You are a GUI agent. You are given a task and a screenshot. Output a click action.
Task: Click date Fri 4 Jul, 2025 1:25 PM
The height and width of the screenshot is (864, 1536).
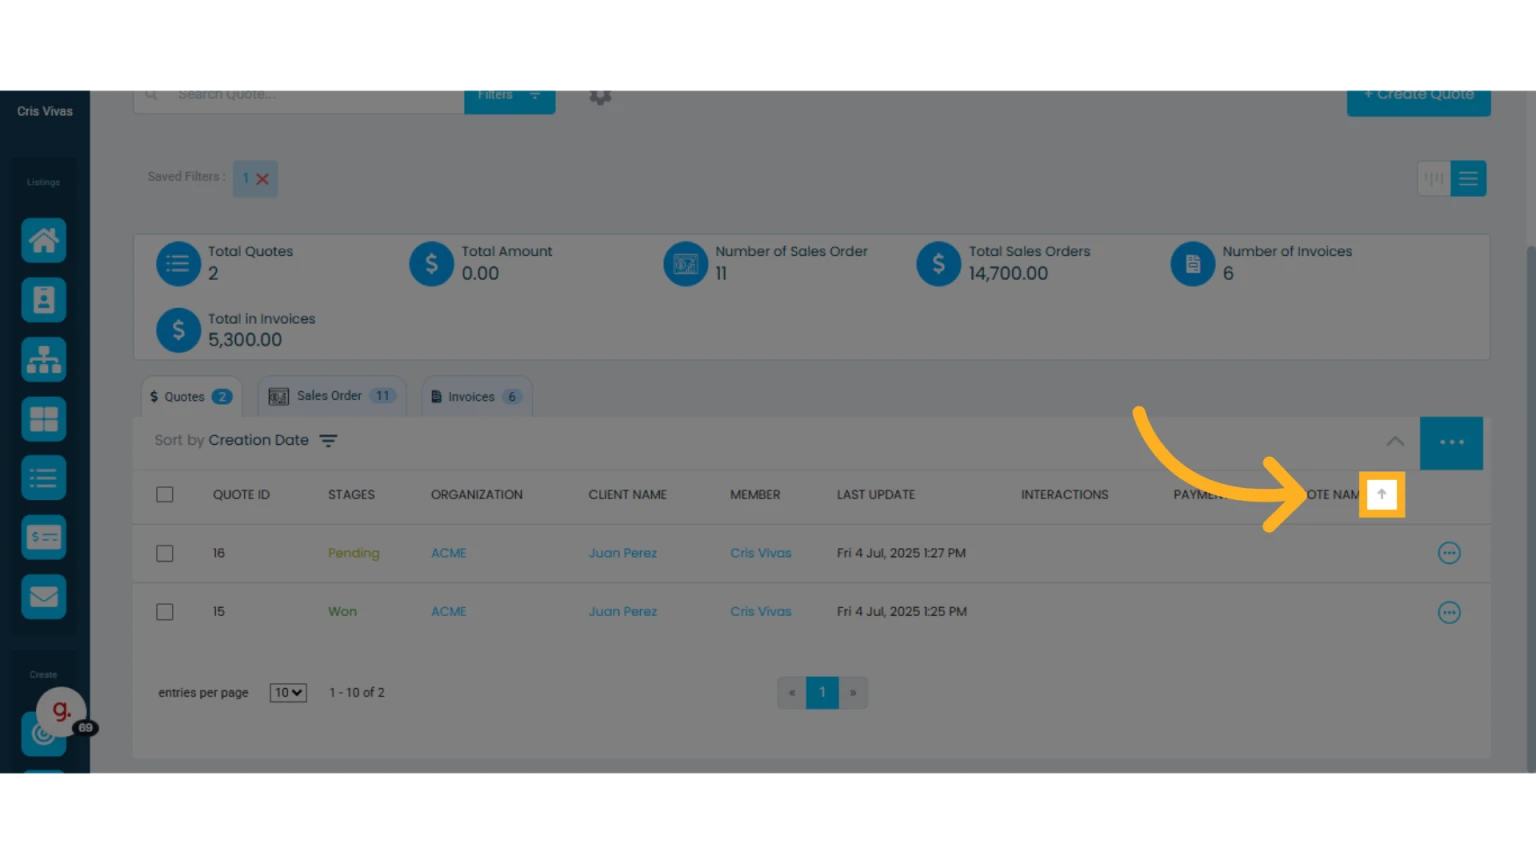pyautogui.click(x=902, y=612)
